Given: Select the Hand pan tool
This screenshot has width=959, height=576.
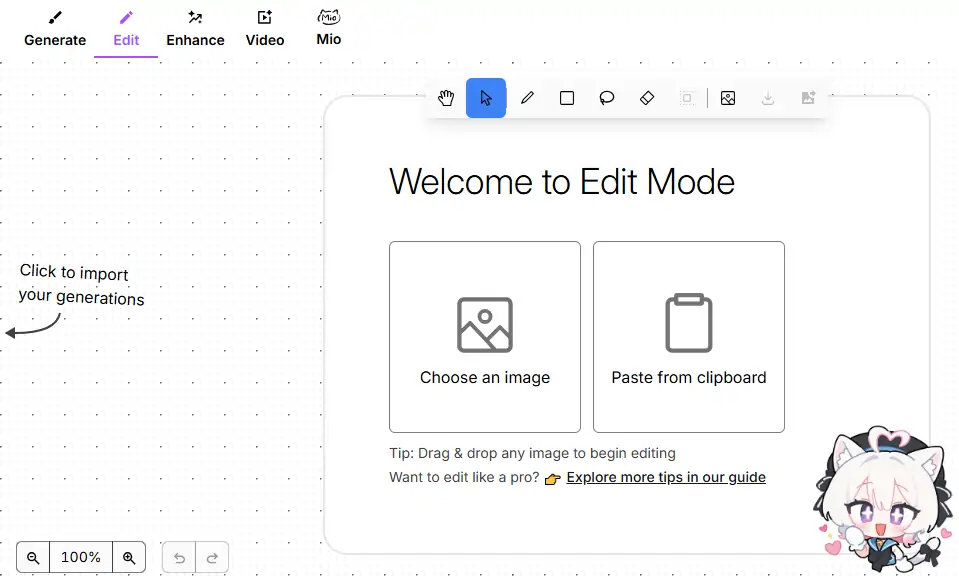Looking at the screenshot, I should pyautogui.click(x=446, y=98).
